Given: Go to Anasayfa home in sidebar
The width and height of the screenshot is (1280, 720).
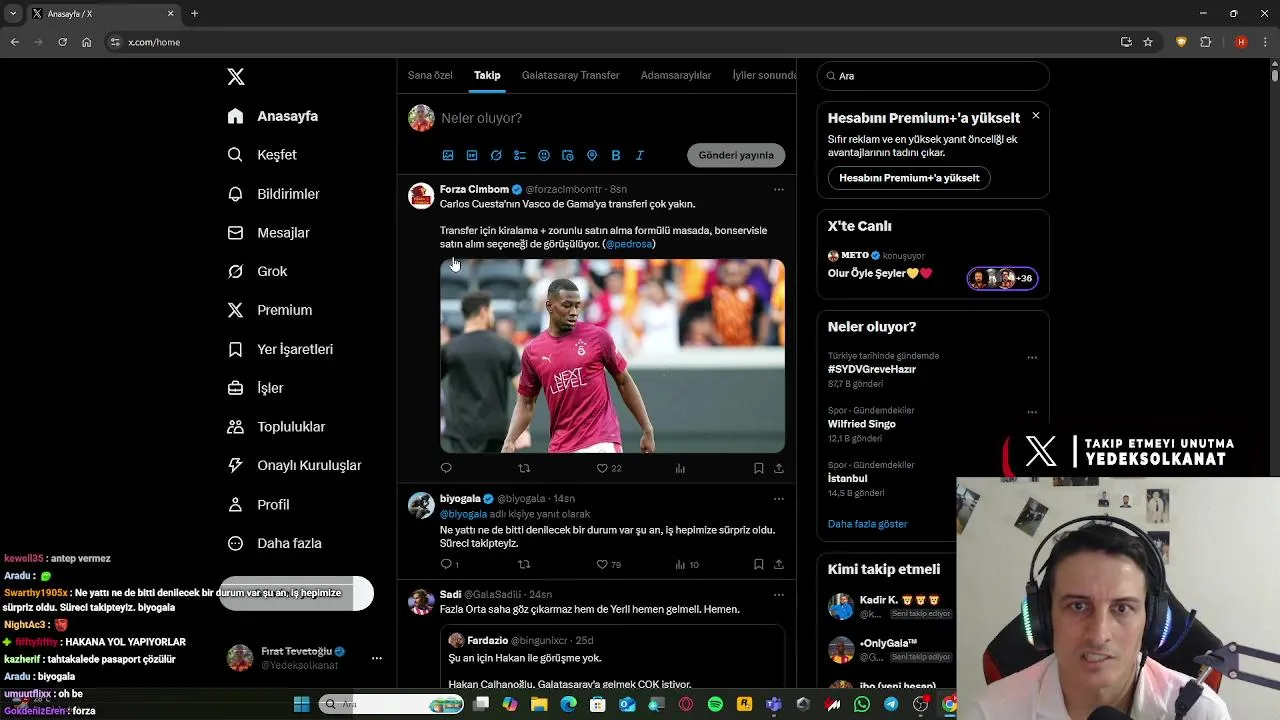Looking at the screenshot, I should tap(273, 116).
